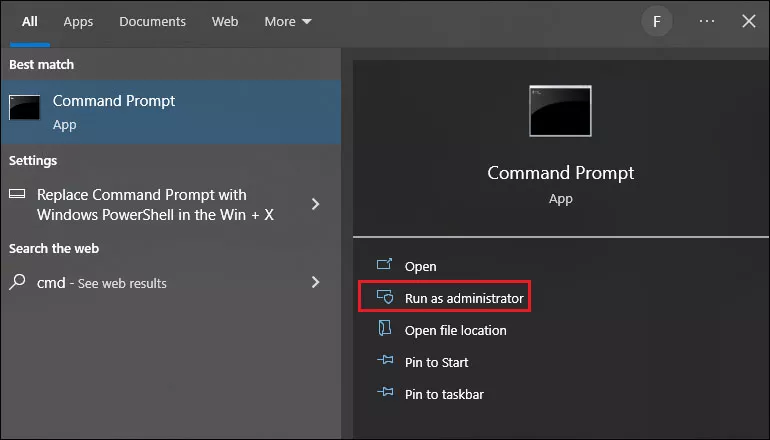Click the shield Run as administrator icon
770x440 pixels.
(x=385, y=297)
